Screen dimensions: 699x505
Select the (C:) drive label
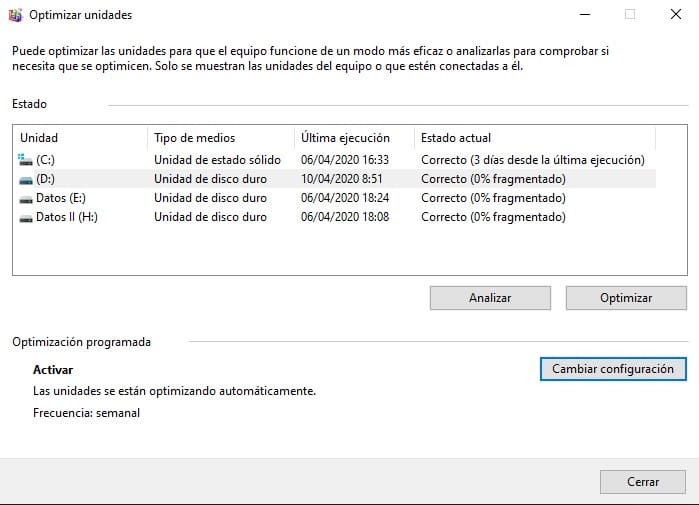click(45, 160)
